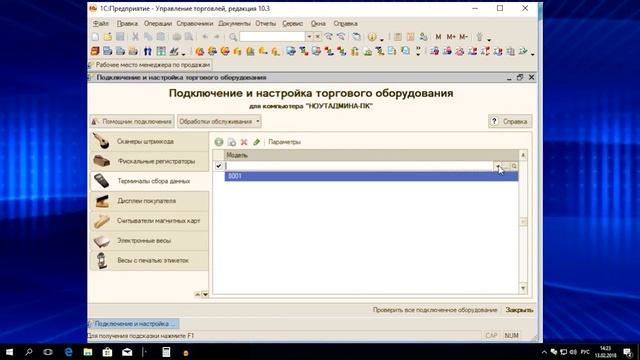
Task: Click the Save diskette toolbar icon
Action: (x=120, y=37)
